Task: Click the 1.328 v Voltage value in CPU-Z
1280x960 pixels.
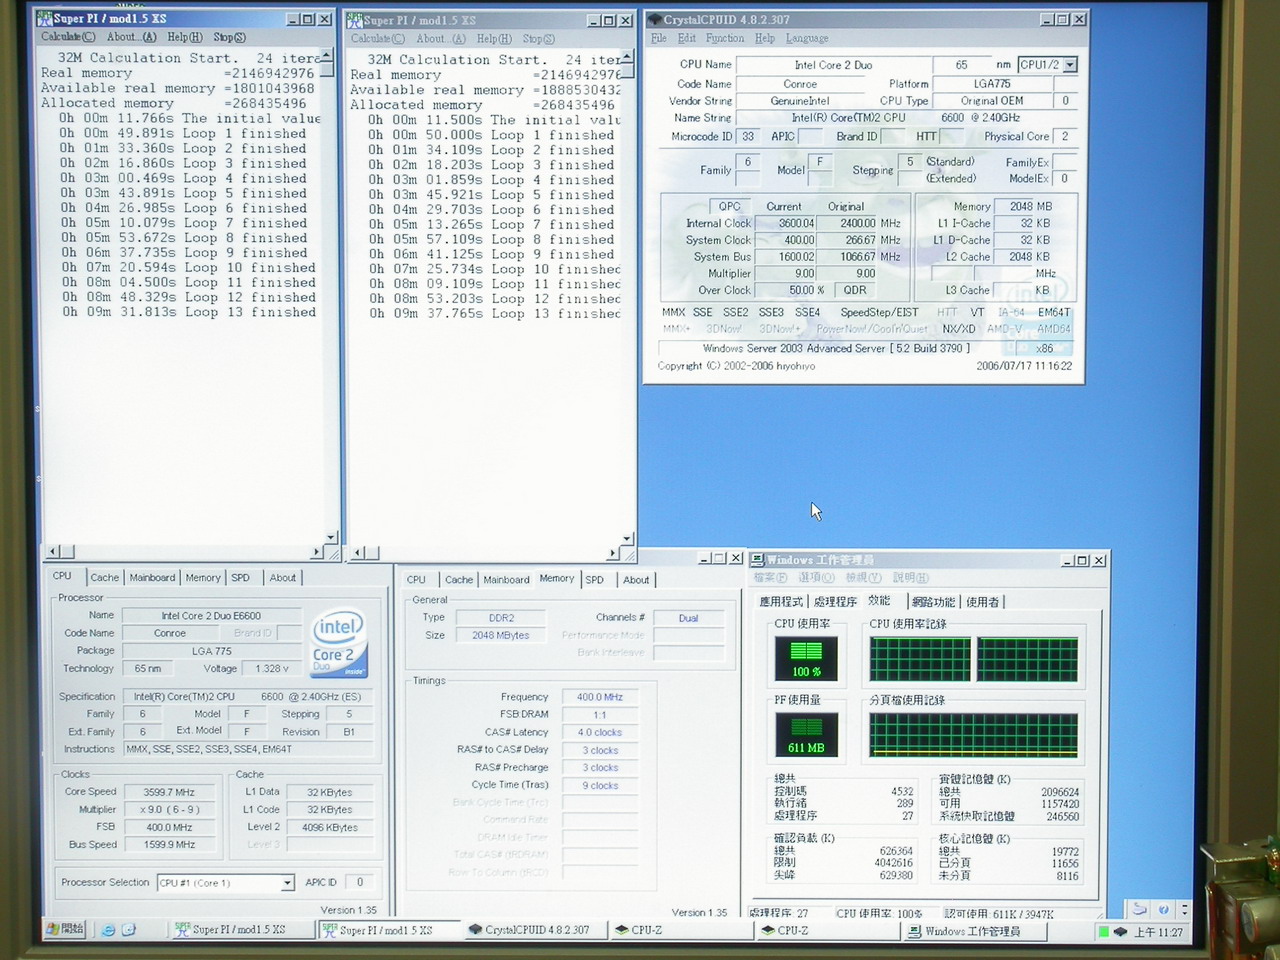Action: (271, 669)
